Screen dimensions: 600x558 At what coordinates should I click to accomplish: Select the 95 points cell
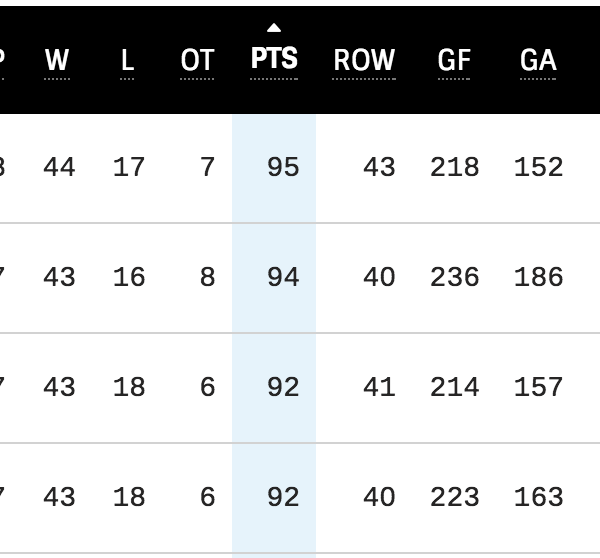[283, 167]
